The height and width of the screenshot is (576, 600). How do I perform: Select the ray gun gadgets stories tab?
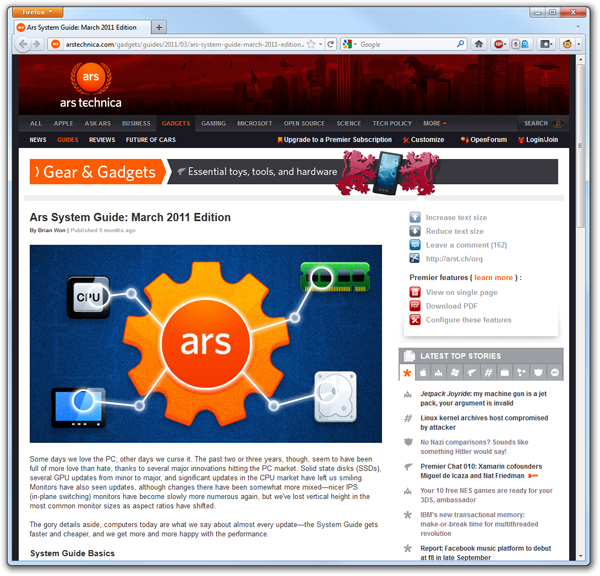tap(472, 372)
